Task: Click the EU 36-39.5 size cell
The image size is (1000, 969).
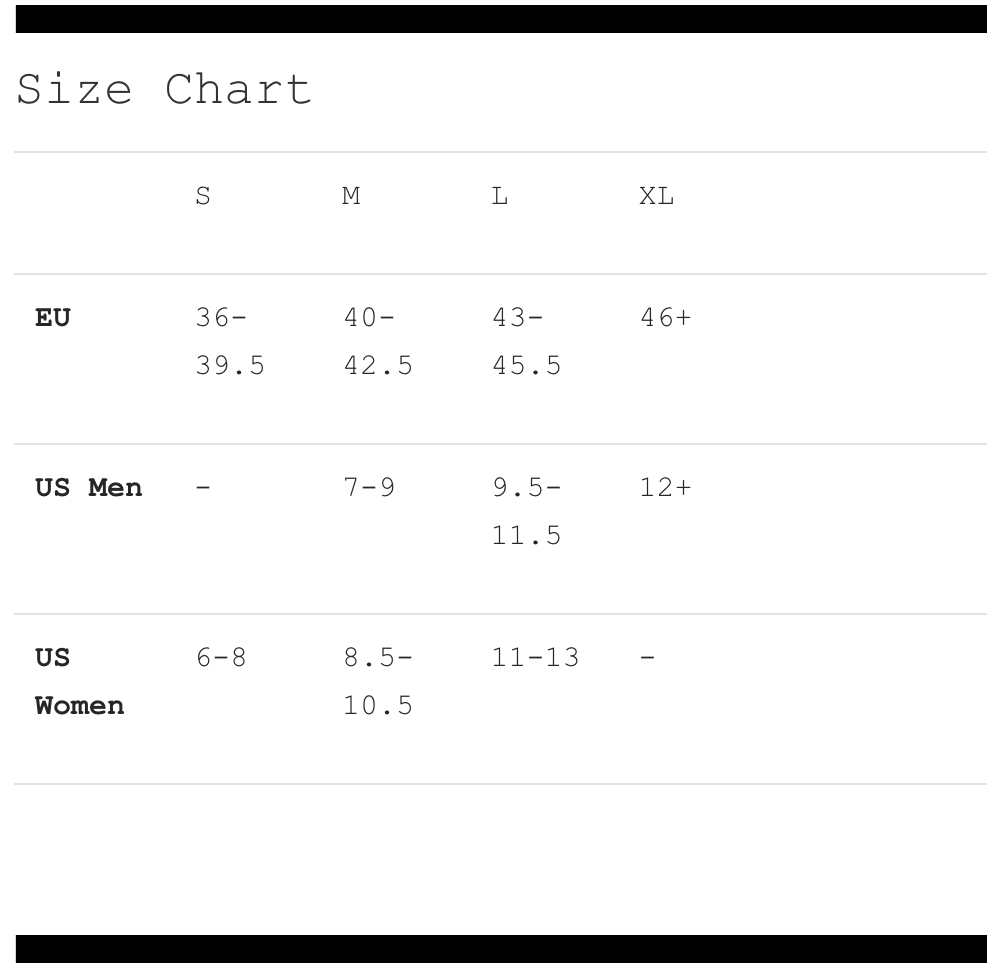Action: [x=229, y=342]
